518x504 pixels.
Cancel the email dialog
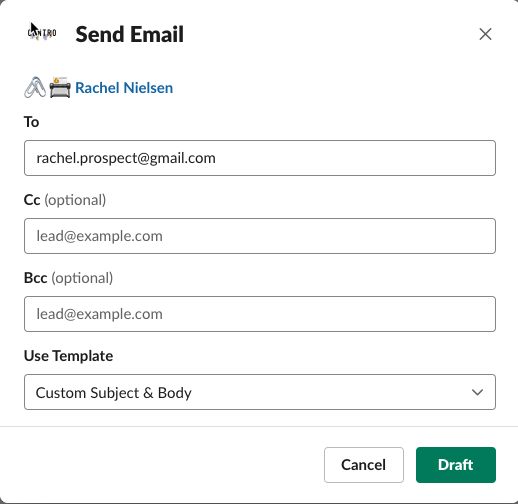coord(364,465)
